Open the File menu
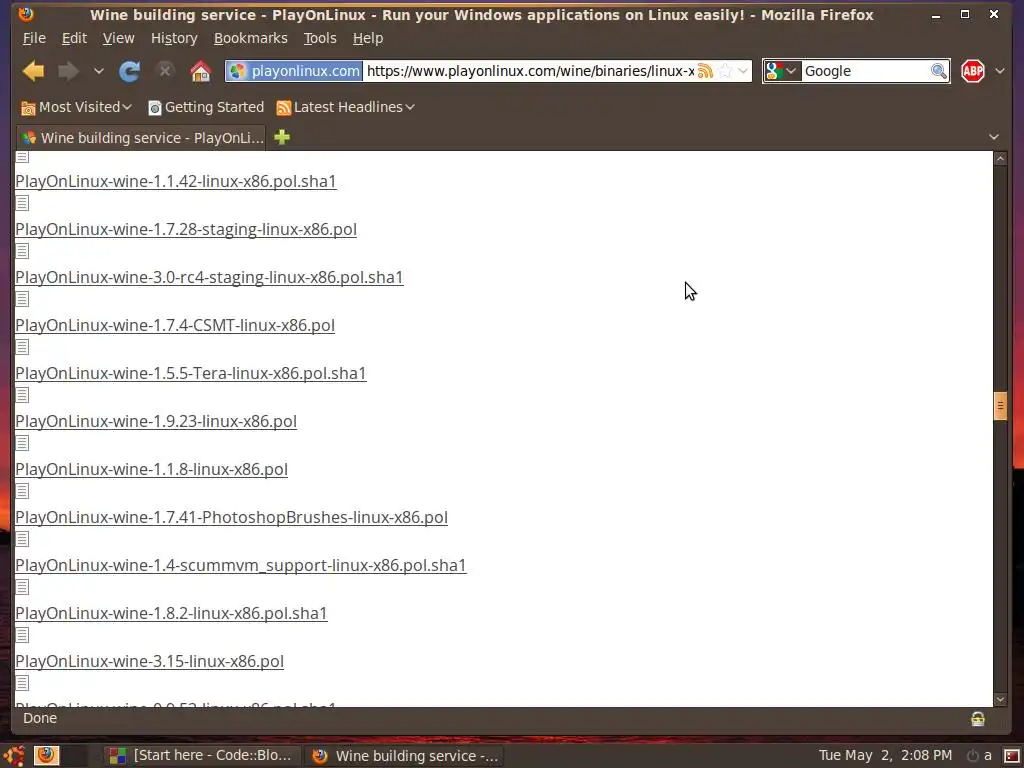Image resolution: width=1024 pixels, height=768 pixels. (x=34, y=39)
